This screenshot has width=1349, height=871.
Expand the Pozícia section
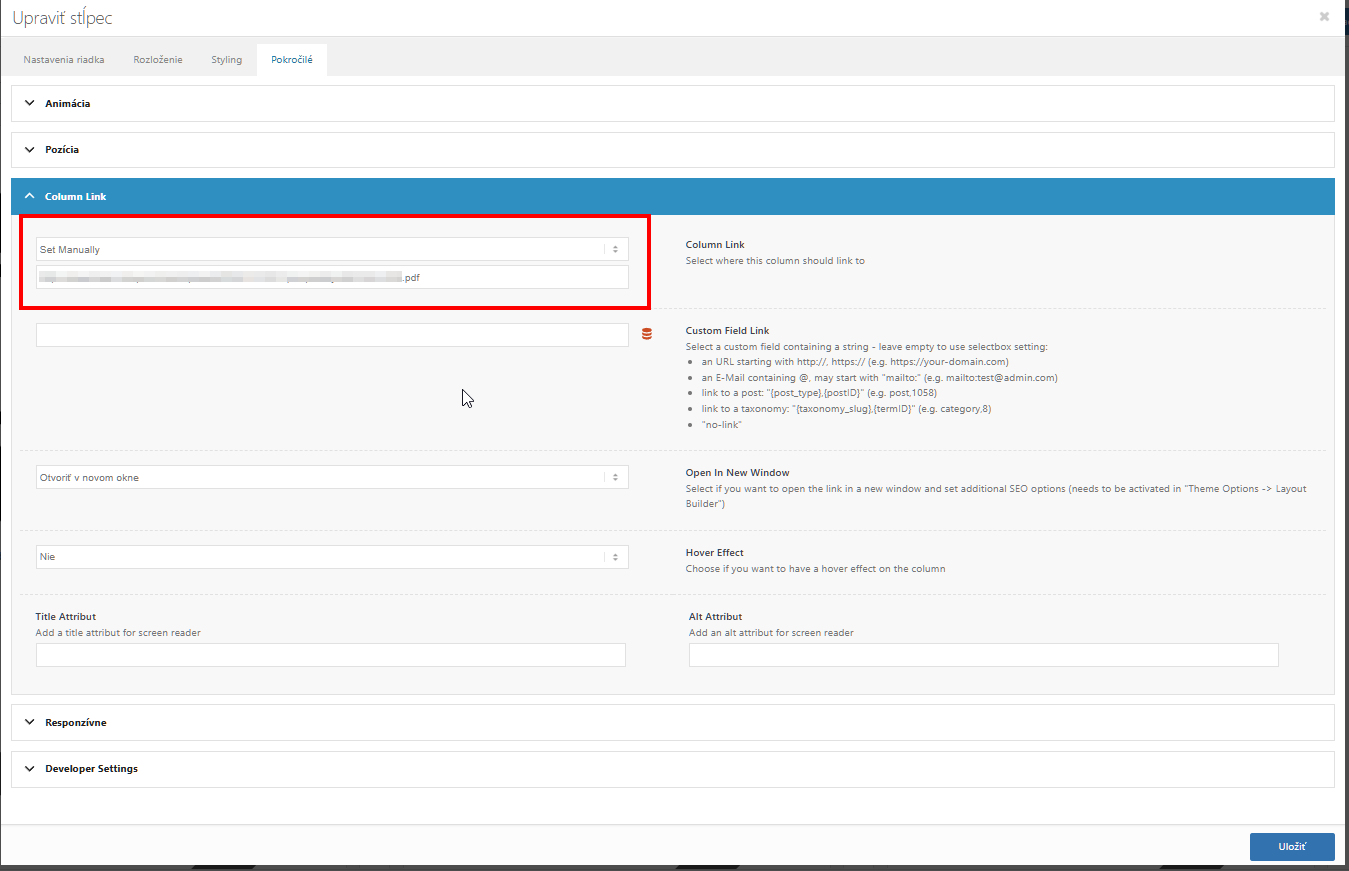[x=673, y=149]
